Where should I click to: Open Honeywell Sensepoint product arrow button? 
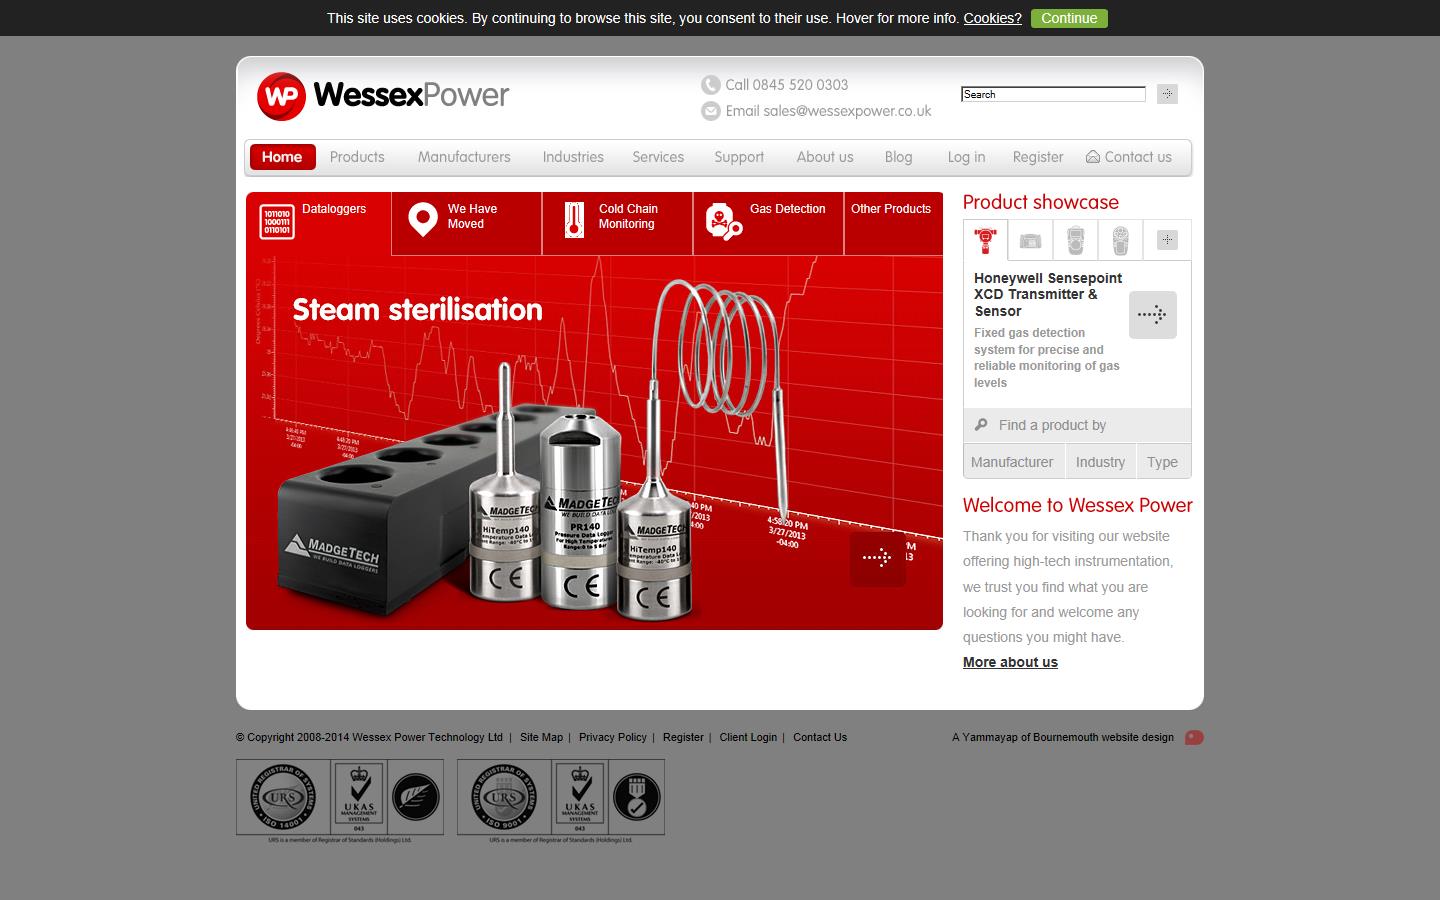tap(1152, 315)
